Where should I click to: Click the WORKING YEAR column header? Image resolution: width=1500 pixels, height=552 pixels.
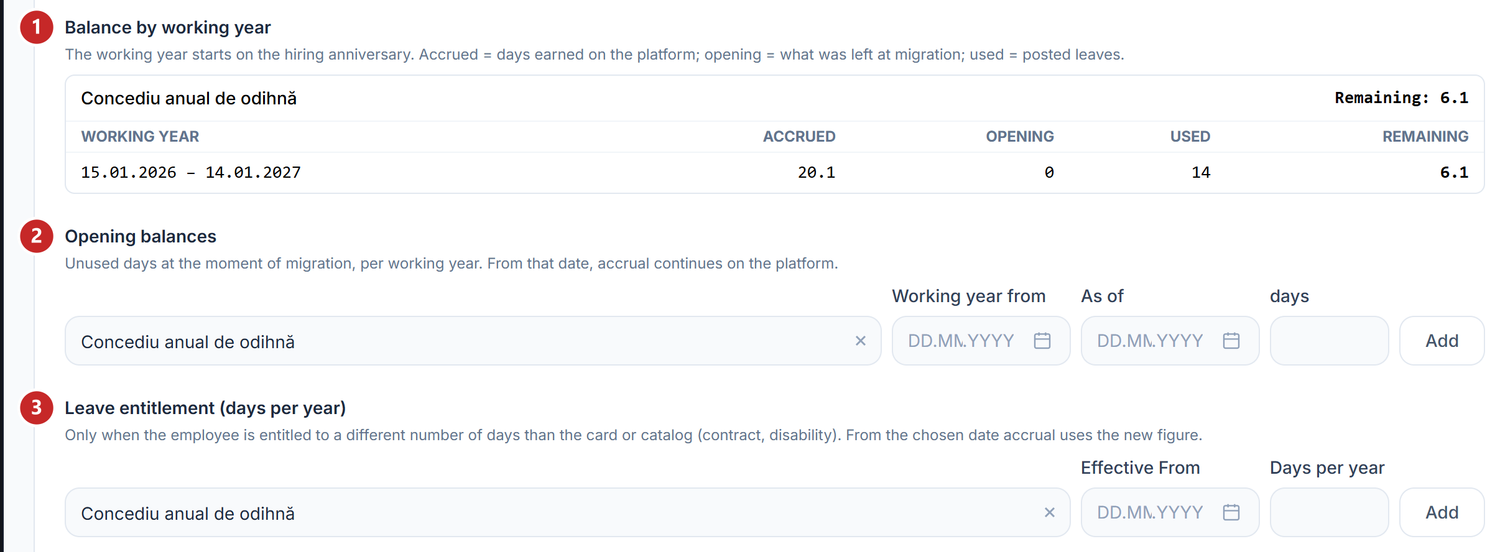point(140,136)
